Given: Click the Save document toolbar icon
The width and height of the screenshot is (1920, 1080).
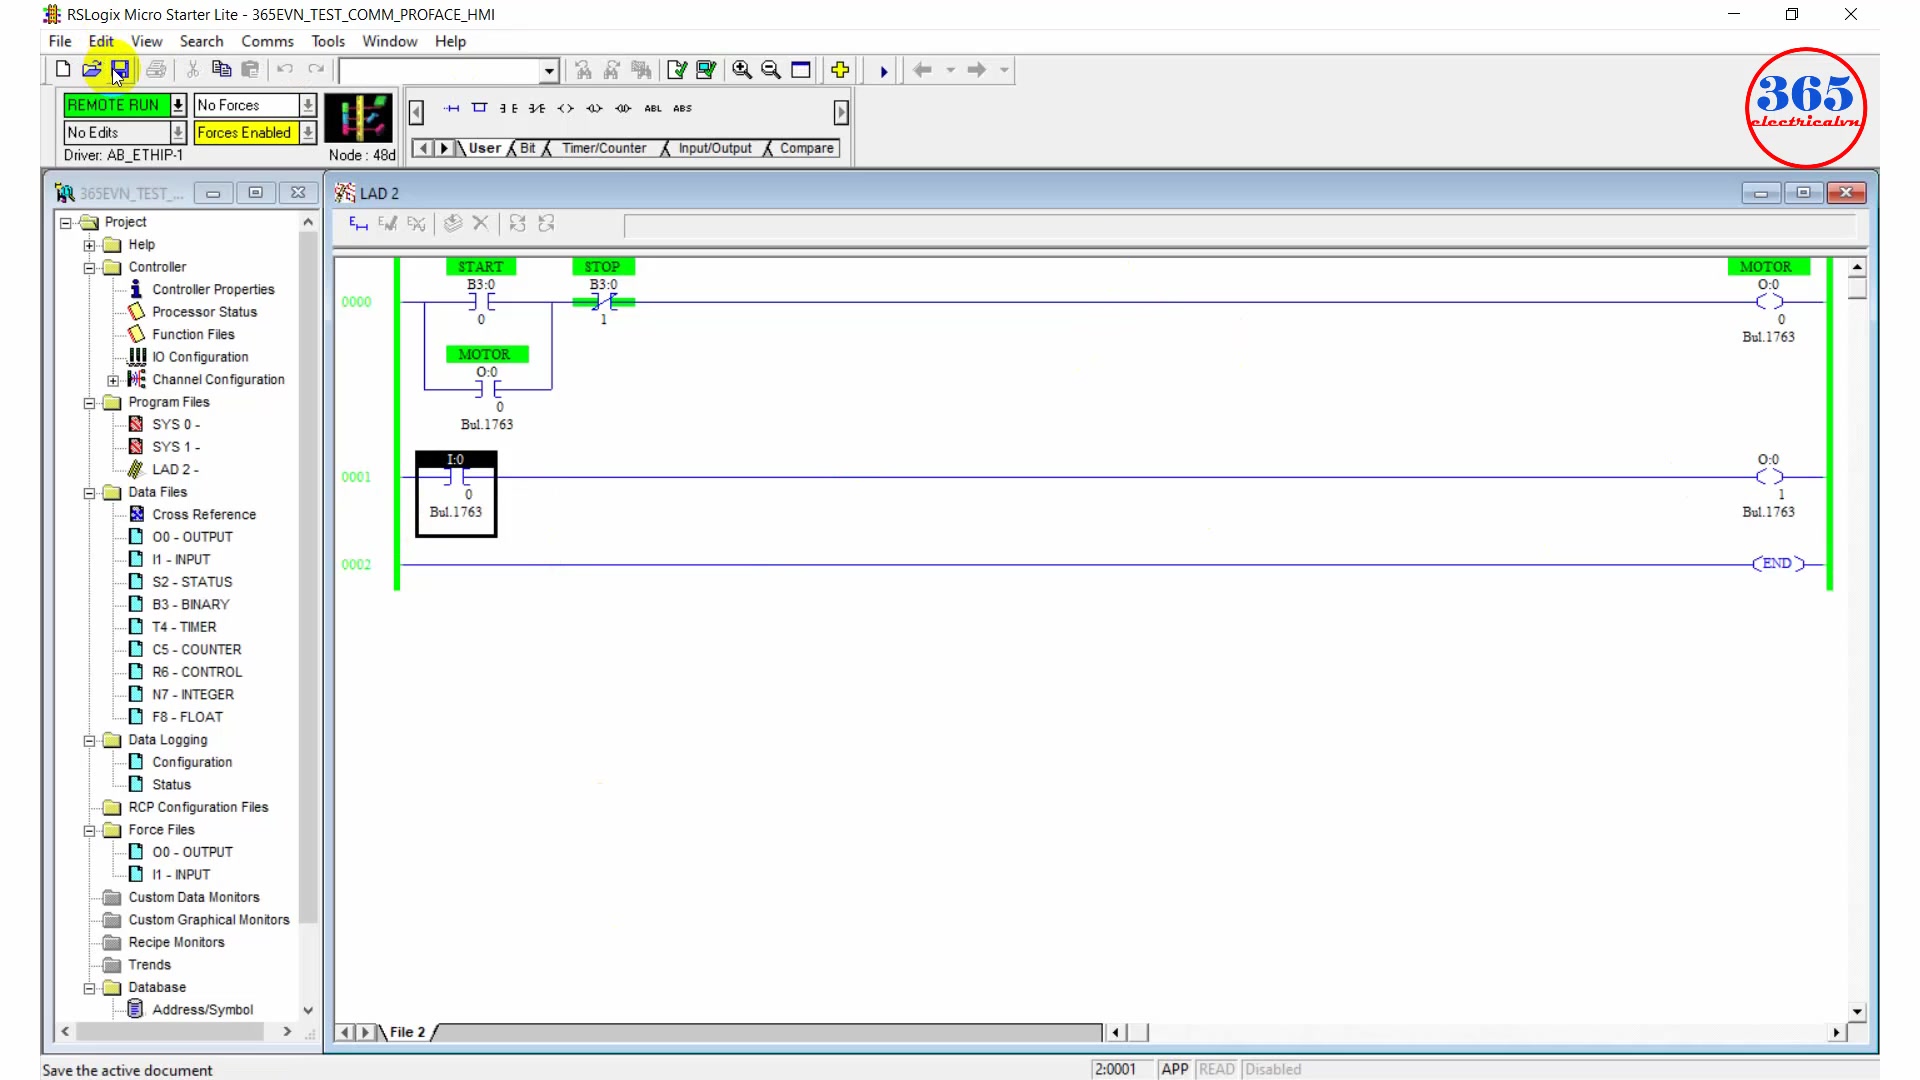Looking at the screenshot, I should [120, 69].
